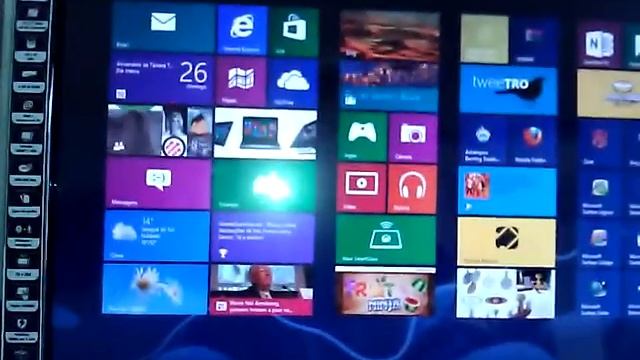The image size is (640, 360).
Task: Open the yellow tile with the black diamond logo
Action: [506, 242]
